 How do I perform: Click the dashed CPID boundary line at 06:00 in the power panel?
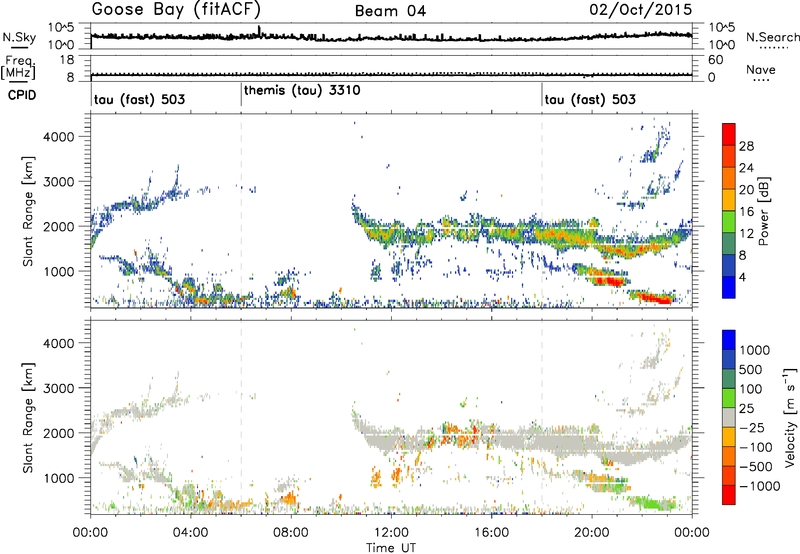click(x=241, y=210)
